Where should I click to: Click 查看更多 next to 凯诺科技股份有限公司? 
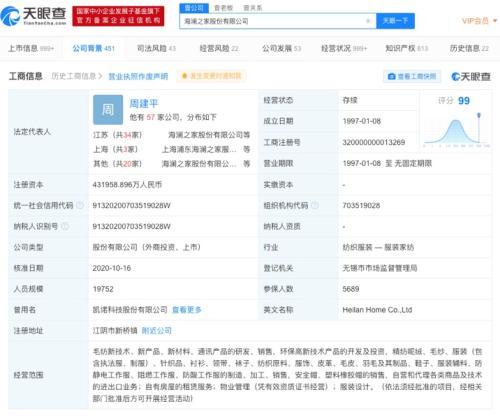pyautogui.click(x=187, y=310)
